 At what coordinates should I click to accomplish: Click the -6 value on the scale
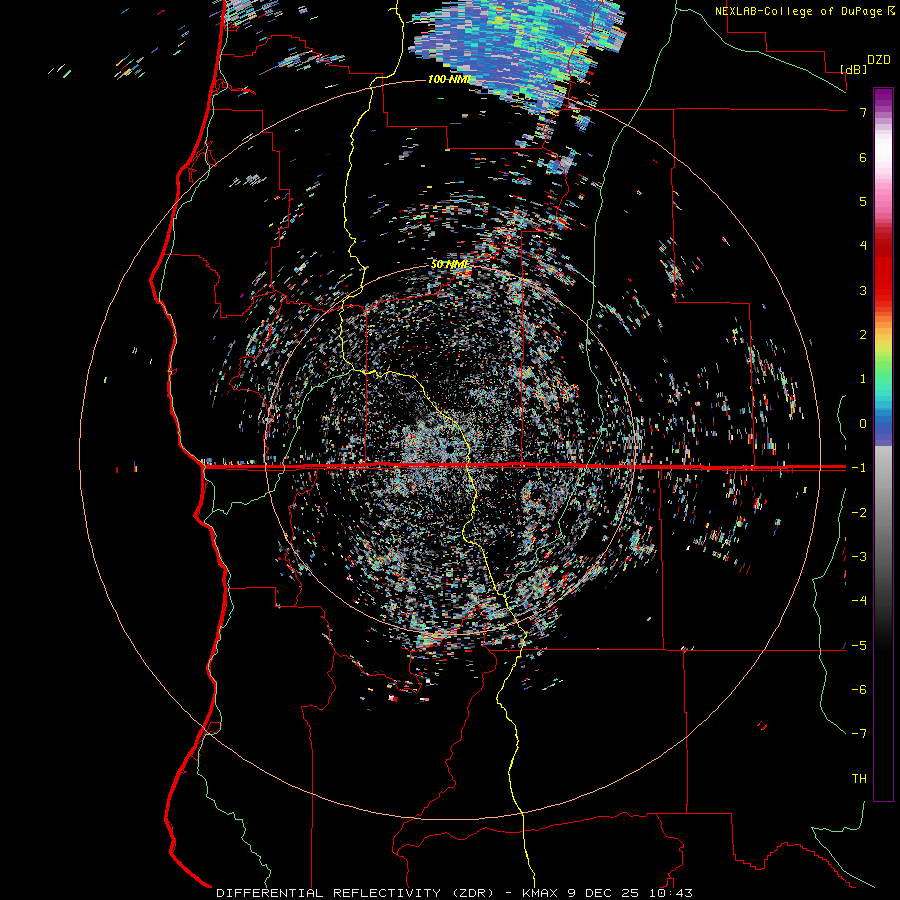coord(859,690)
